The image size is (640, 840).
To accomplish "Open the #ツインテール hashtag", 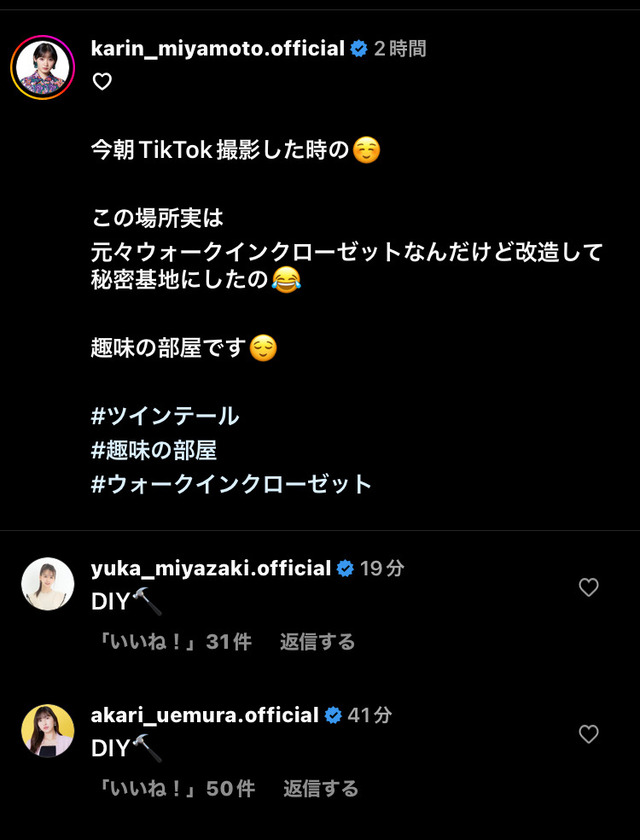I will (165, 416).
